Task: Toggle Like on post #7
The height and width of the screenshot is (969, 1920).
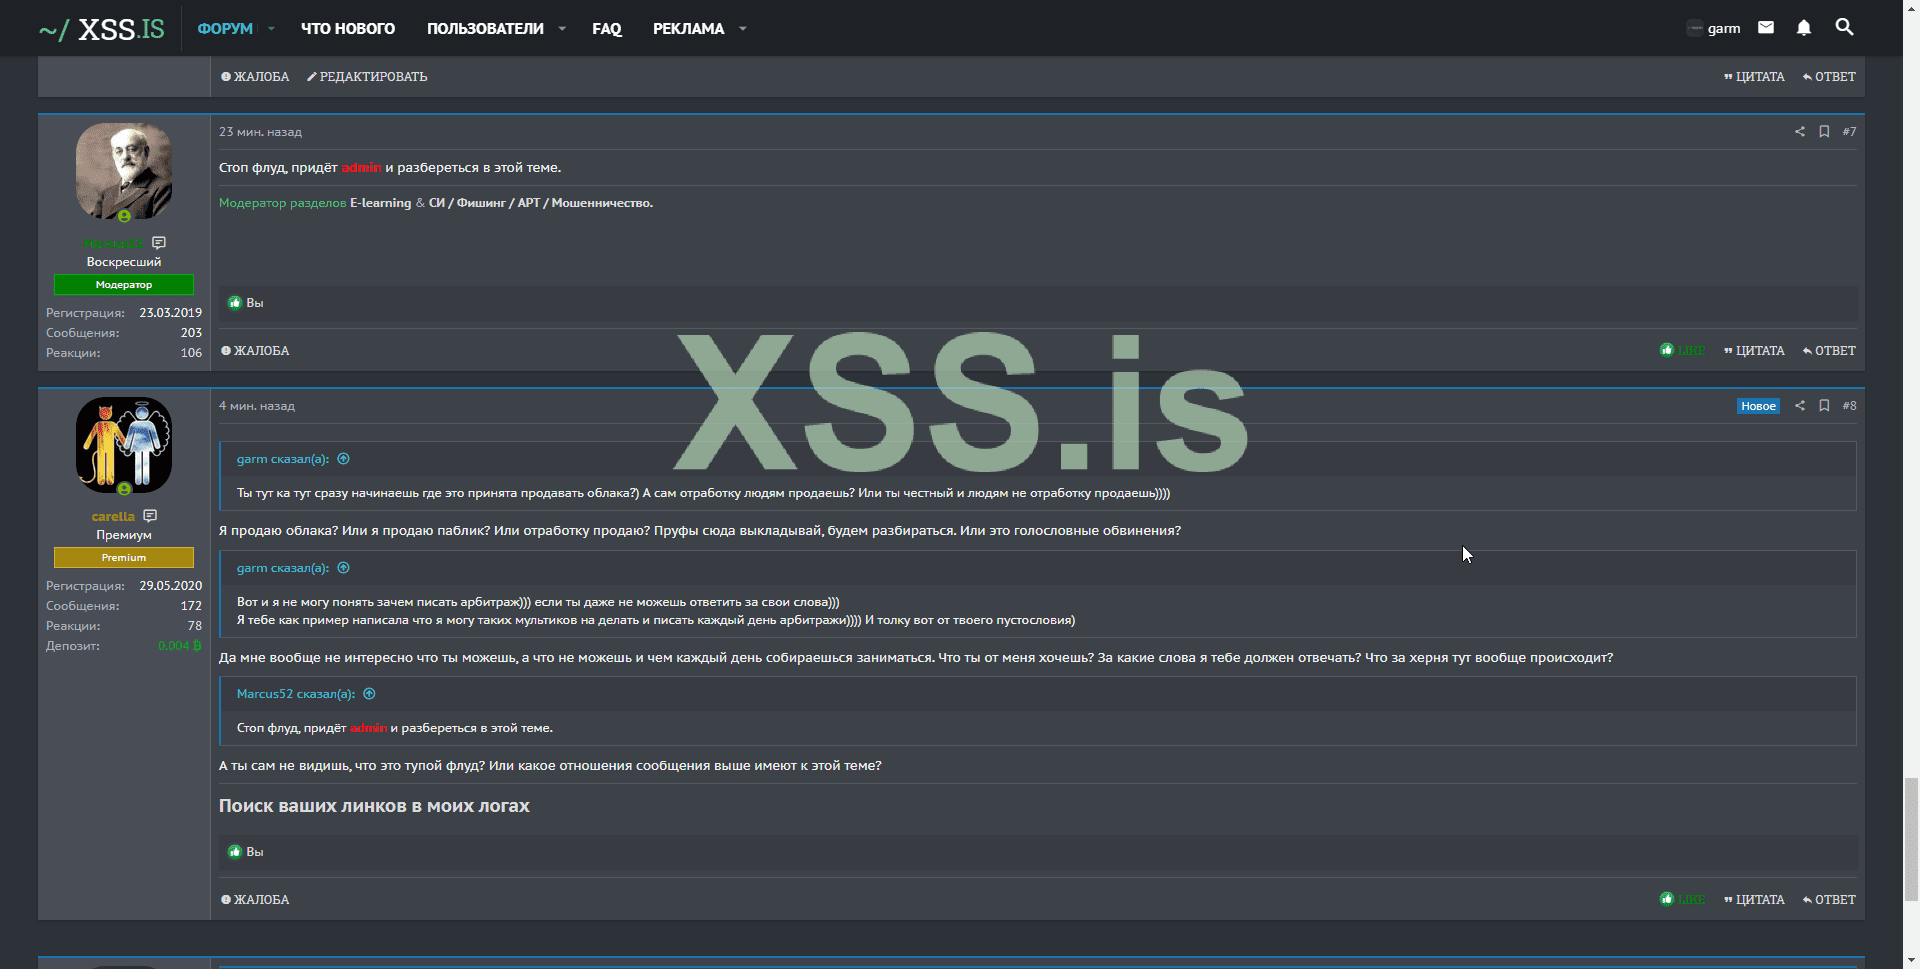Action: click(x=1683, y=351)
